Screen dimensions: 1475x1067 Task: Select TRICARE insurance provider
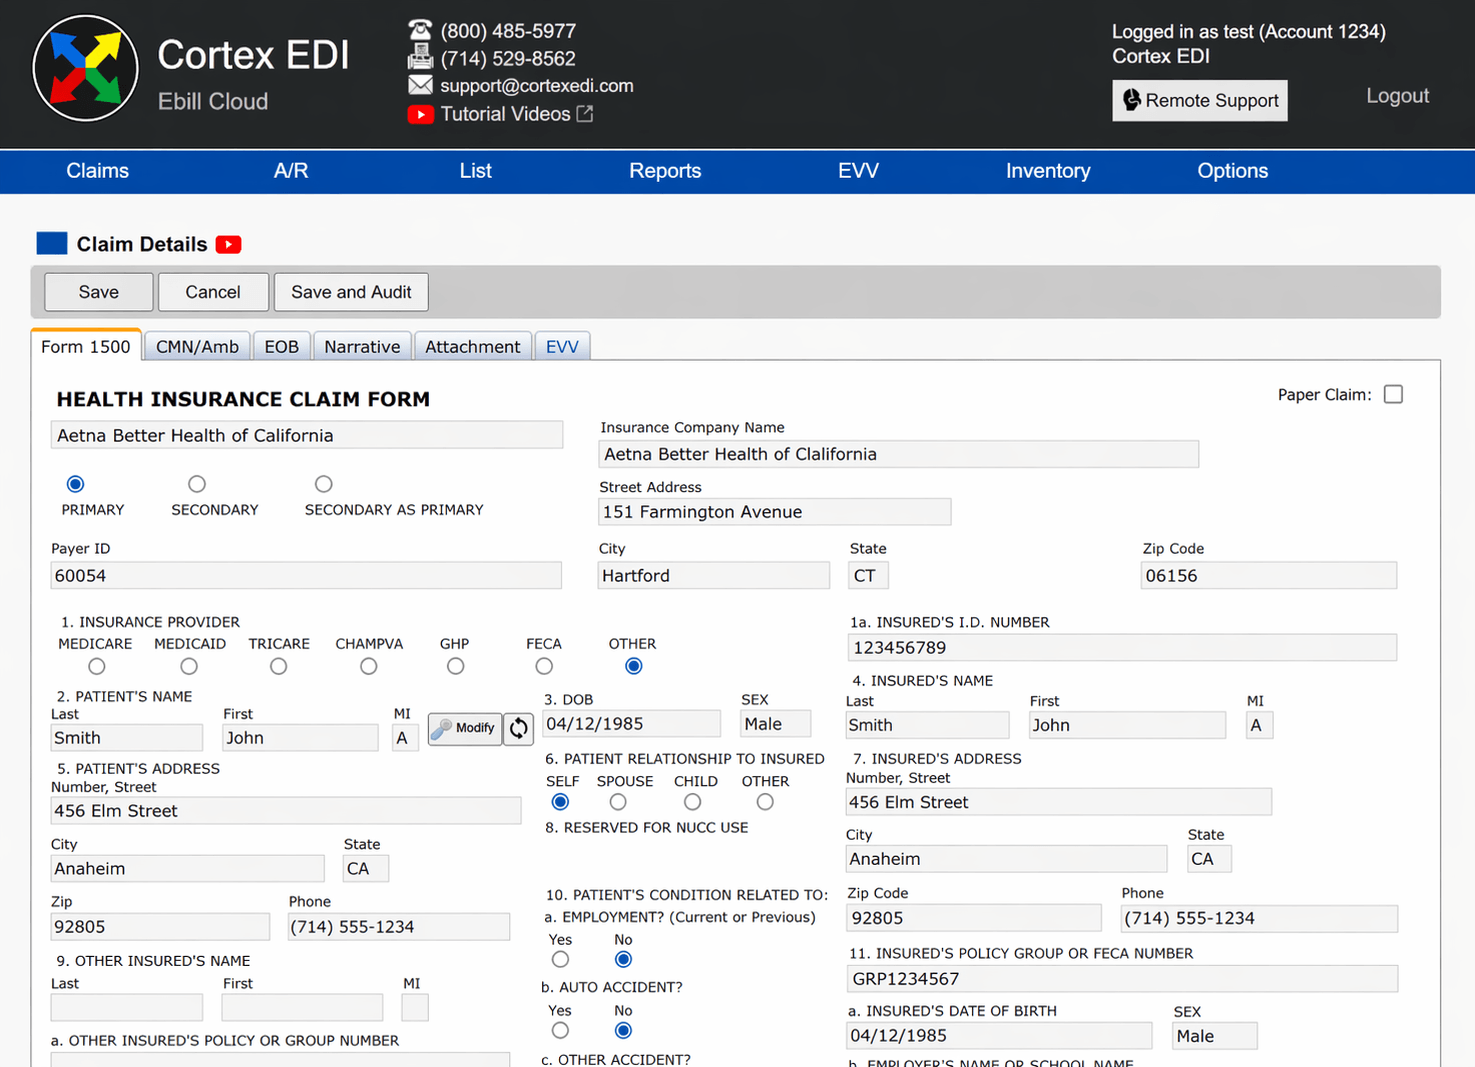(x=279, y=666)
